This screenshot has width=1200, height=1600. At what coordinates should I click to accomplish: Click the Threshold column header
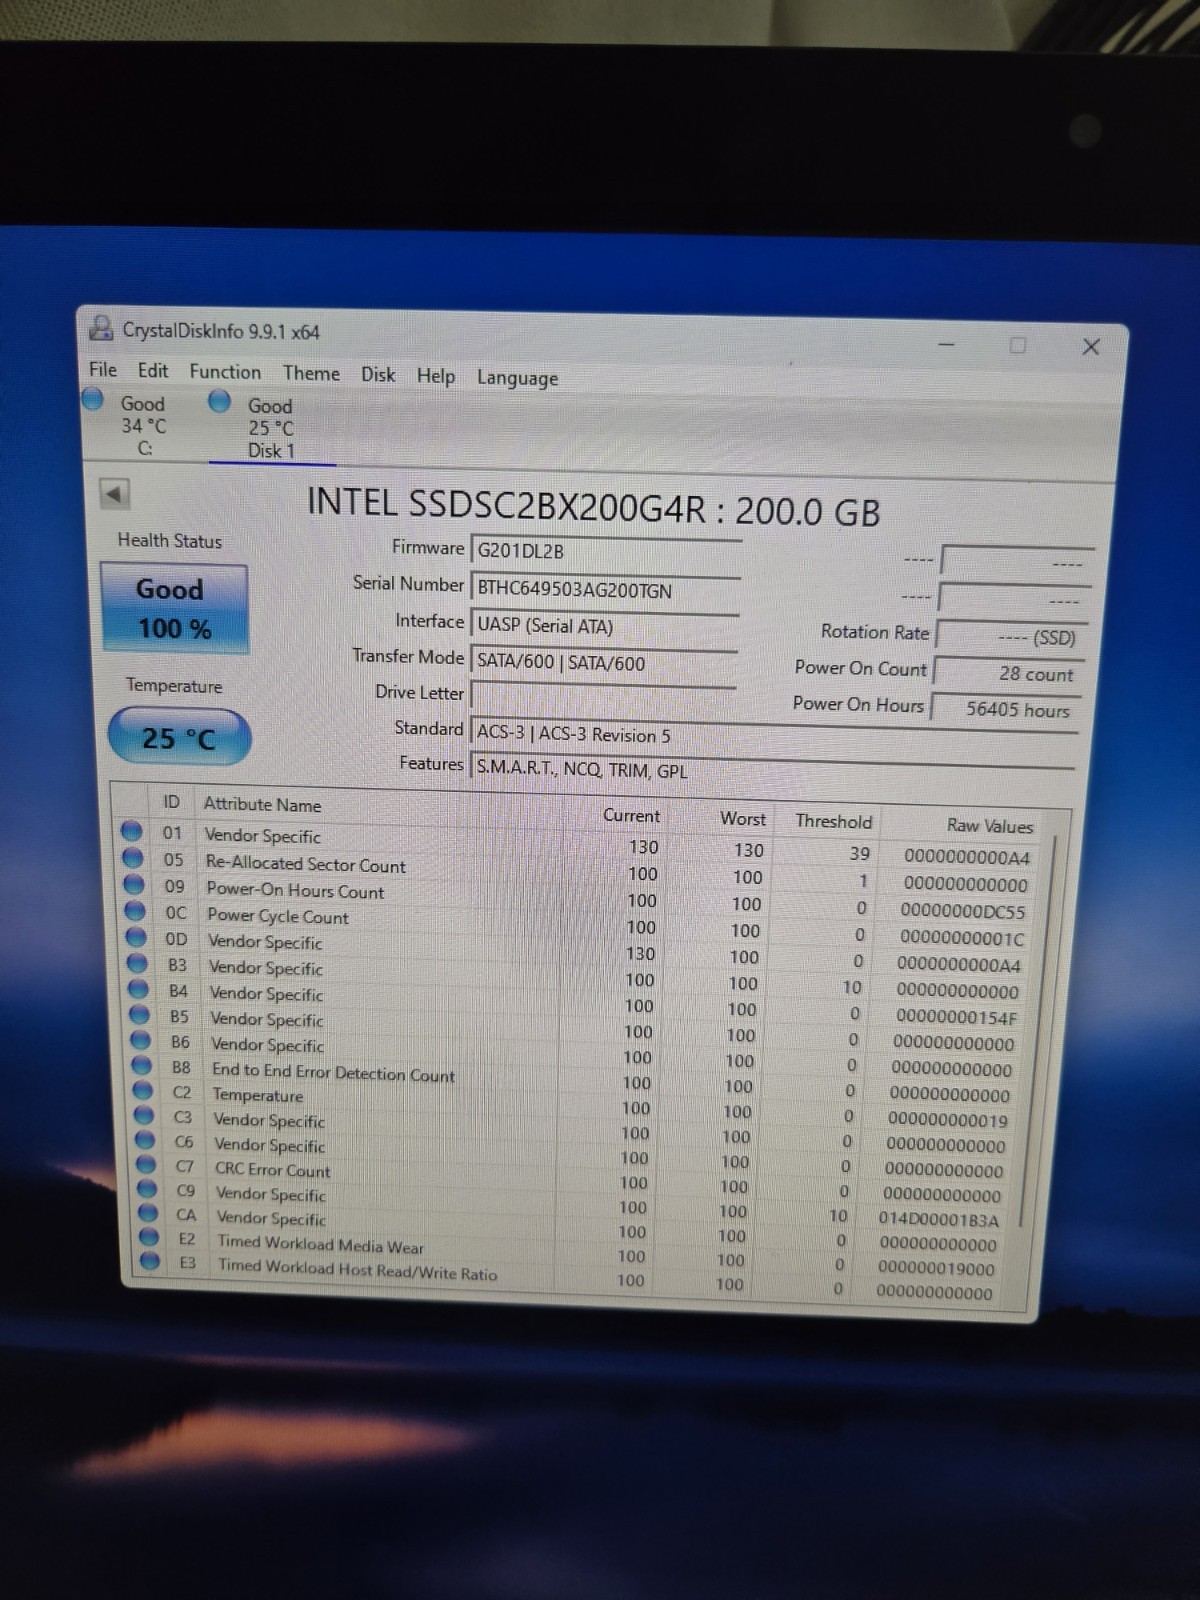834,821
